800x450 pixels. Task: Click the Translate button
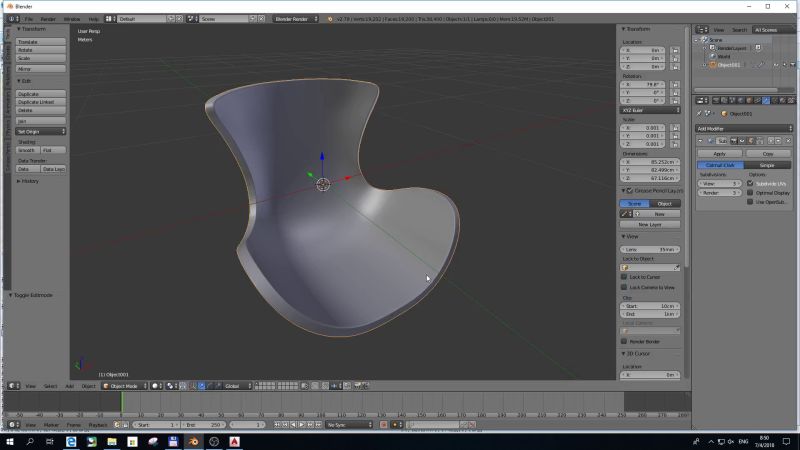[x=41, y=42]
